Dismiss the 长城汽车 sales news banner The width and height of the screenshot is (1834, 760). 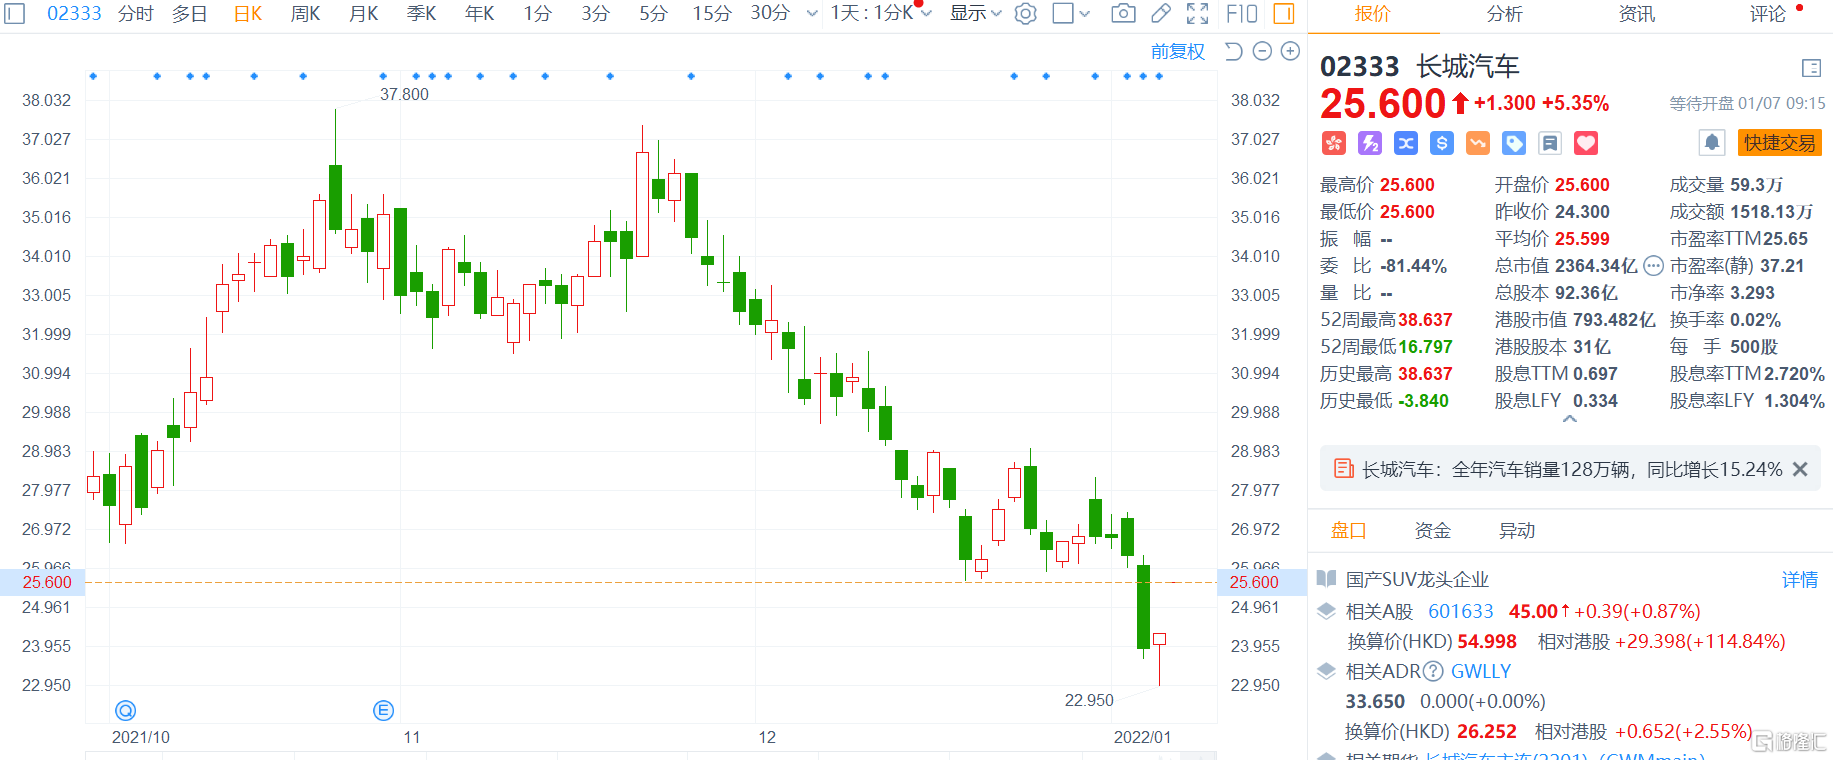point(1800,469)
